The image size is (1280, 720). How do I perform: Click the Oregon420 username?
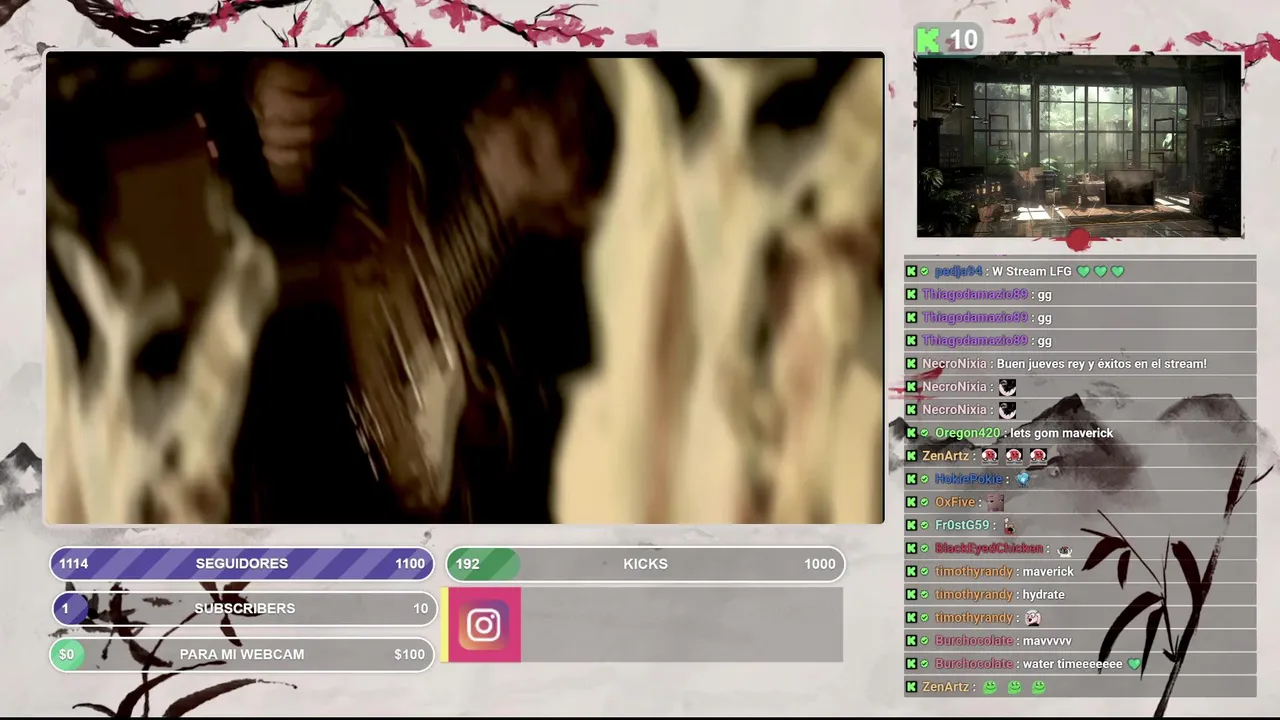pyautogui.click(x=967, y=433)
